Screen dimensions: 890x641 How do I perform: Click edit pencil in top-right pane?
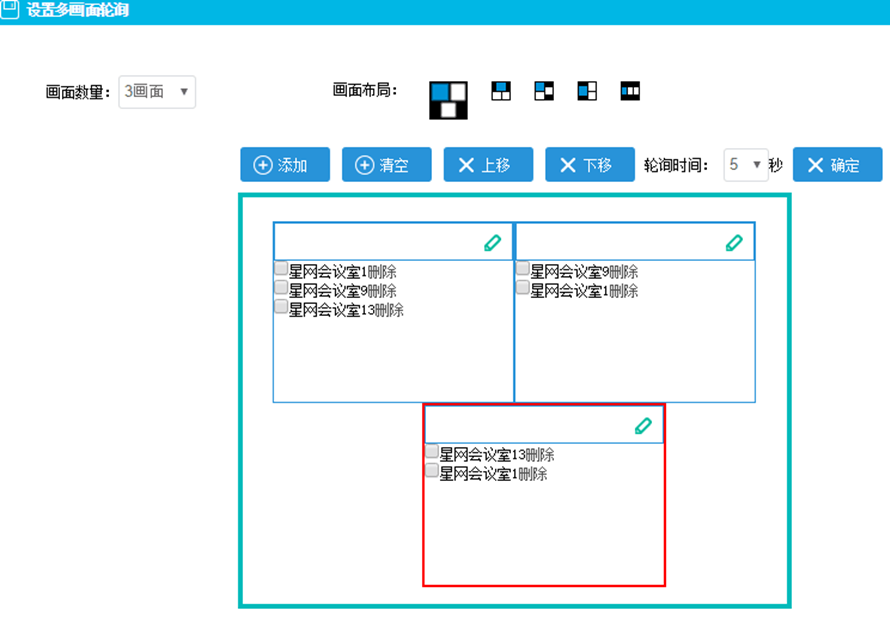[734, 242]
